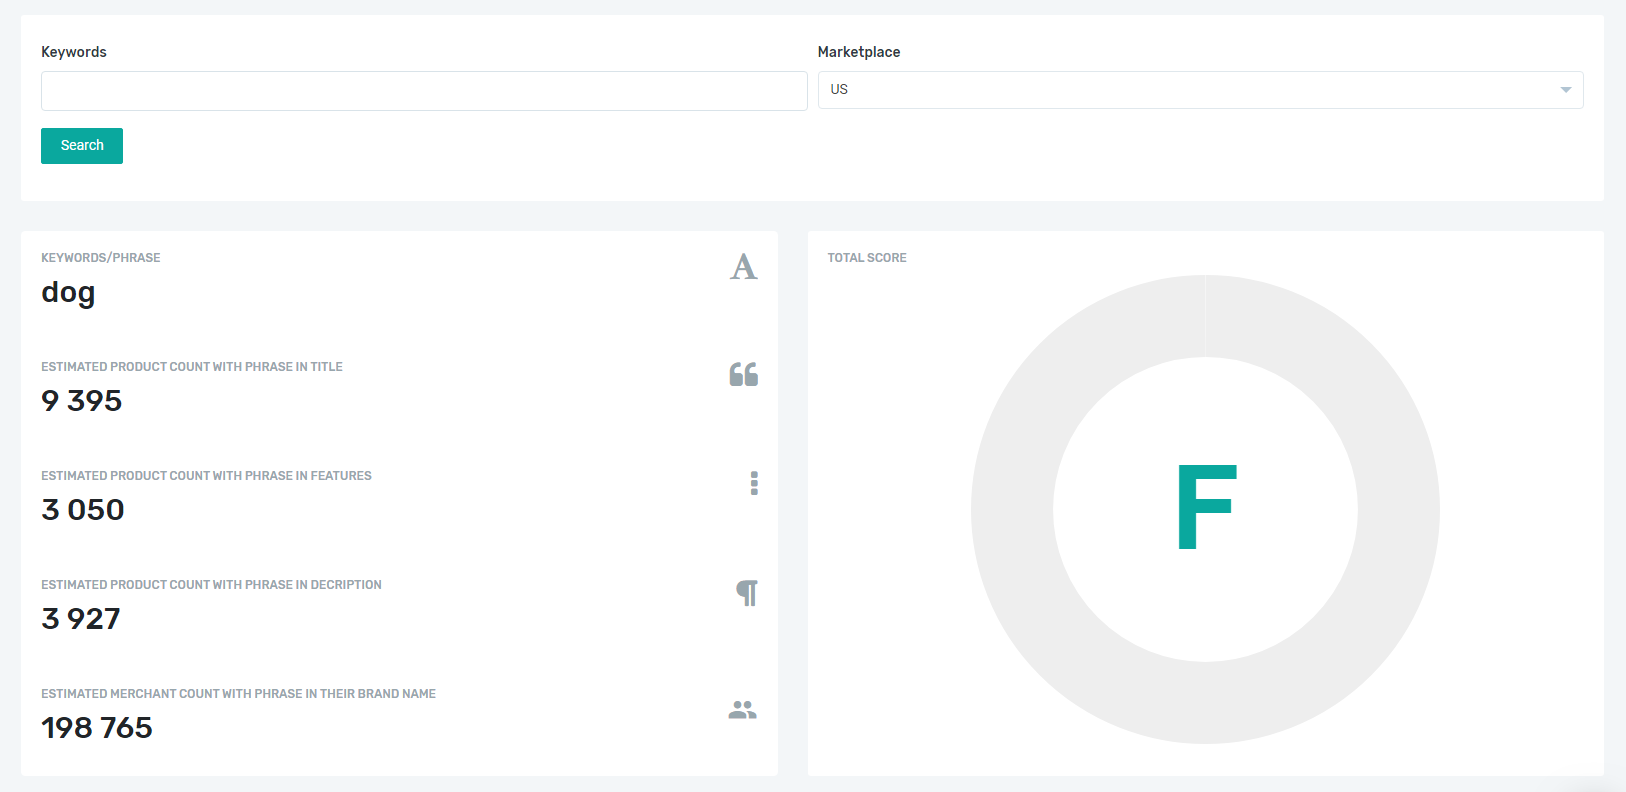Open the Marketplace US dropdown
Image resolution: width=1626 pixels, height=792 pixels.
pyautogui.click(x=1200, y=90)
